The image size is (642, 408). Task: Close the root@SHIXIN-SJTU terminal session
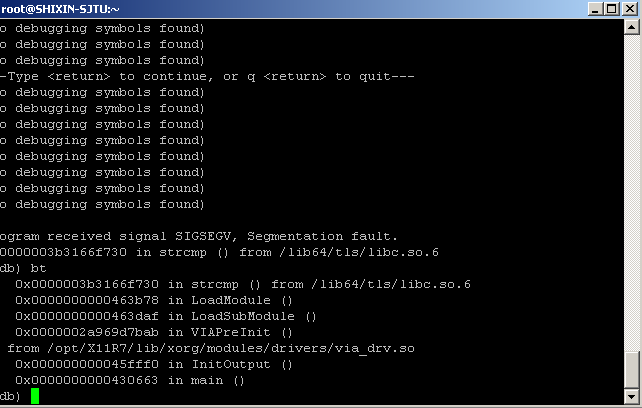(629, 9)
